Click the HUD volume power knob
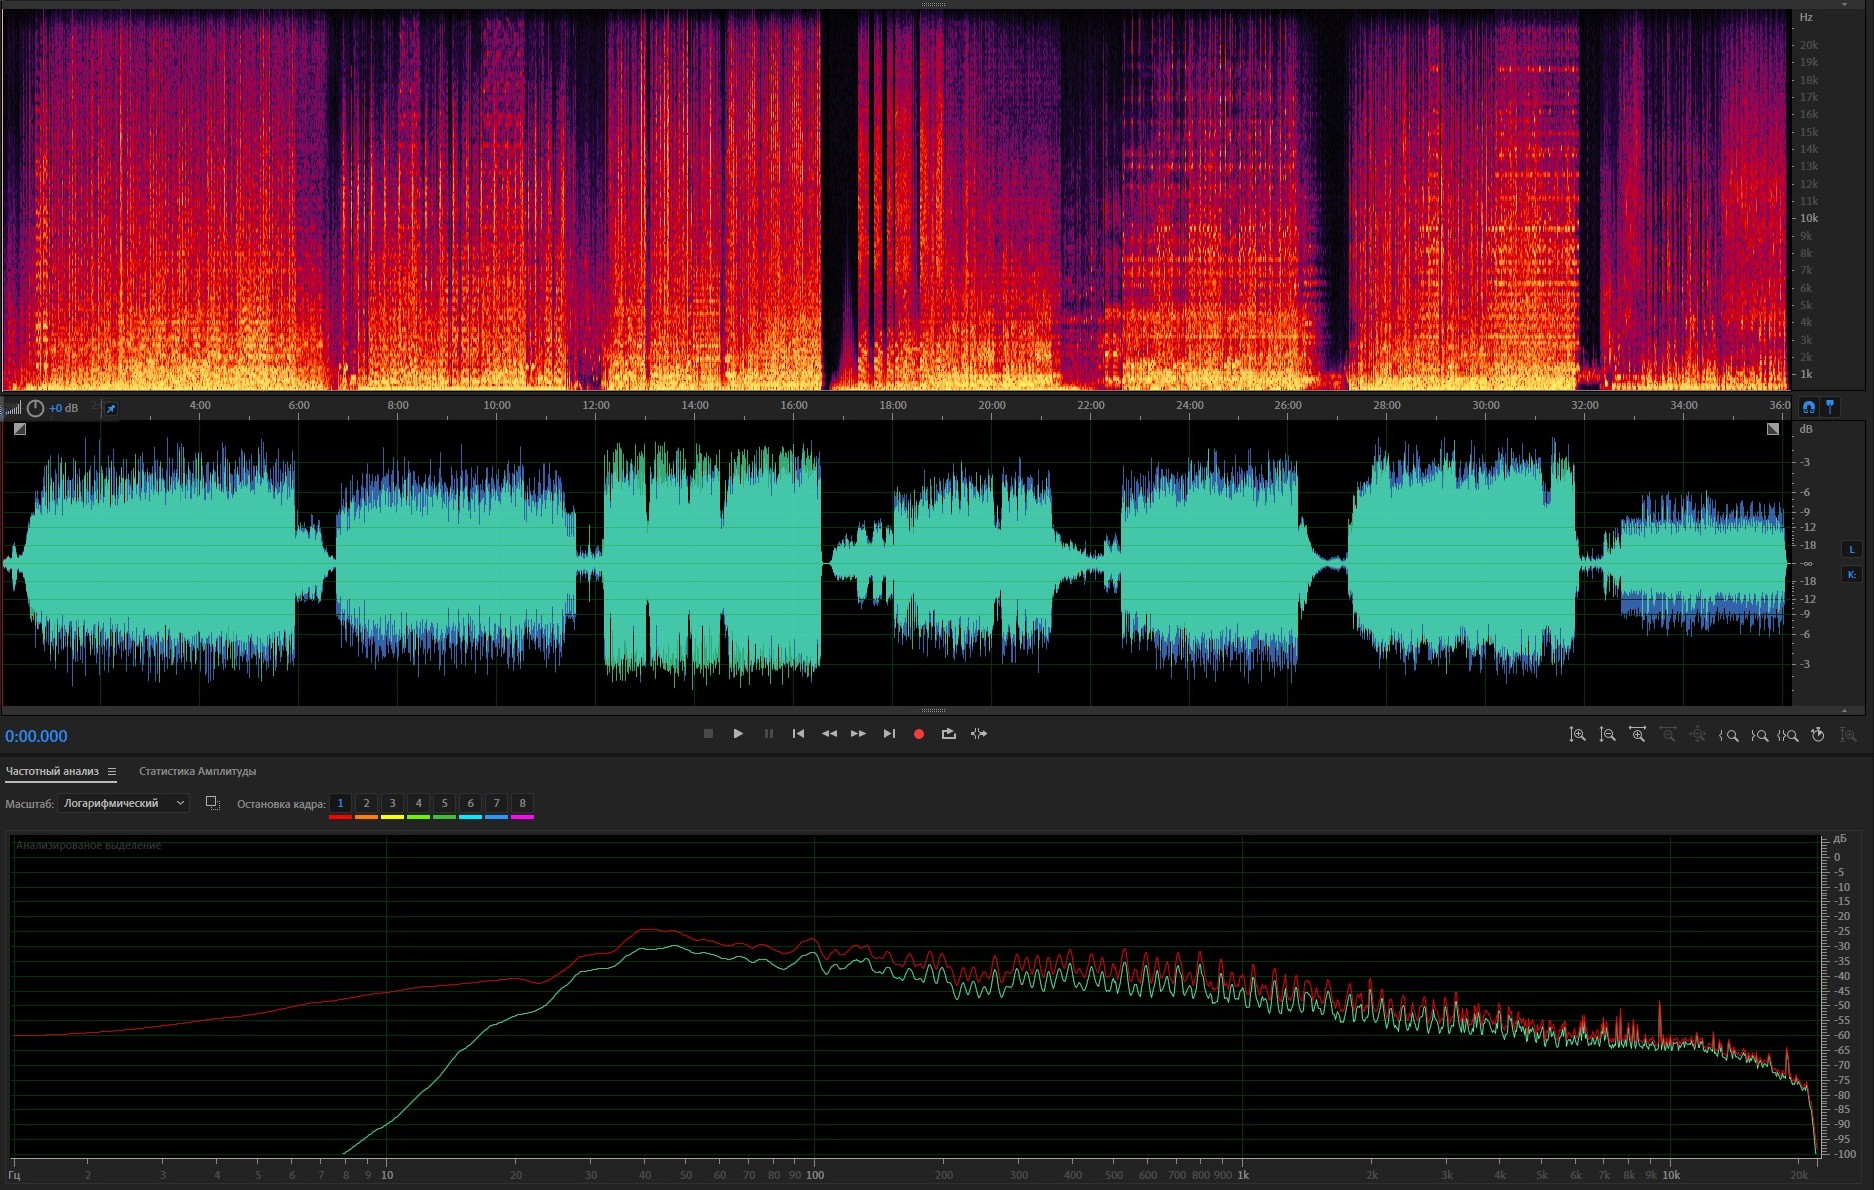 35,408
